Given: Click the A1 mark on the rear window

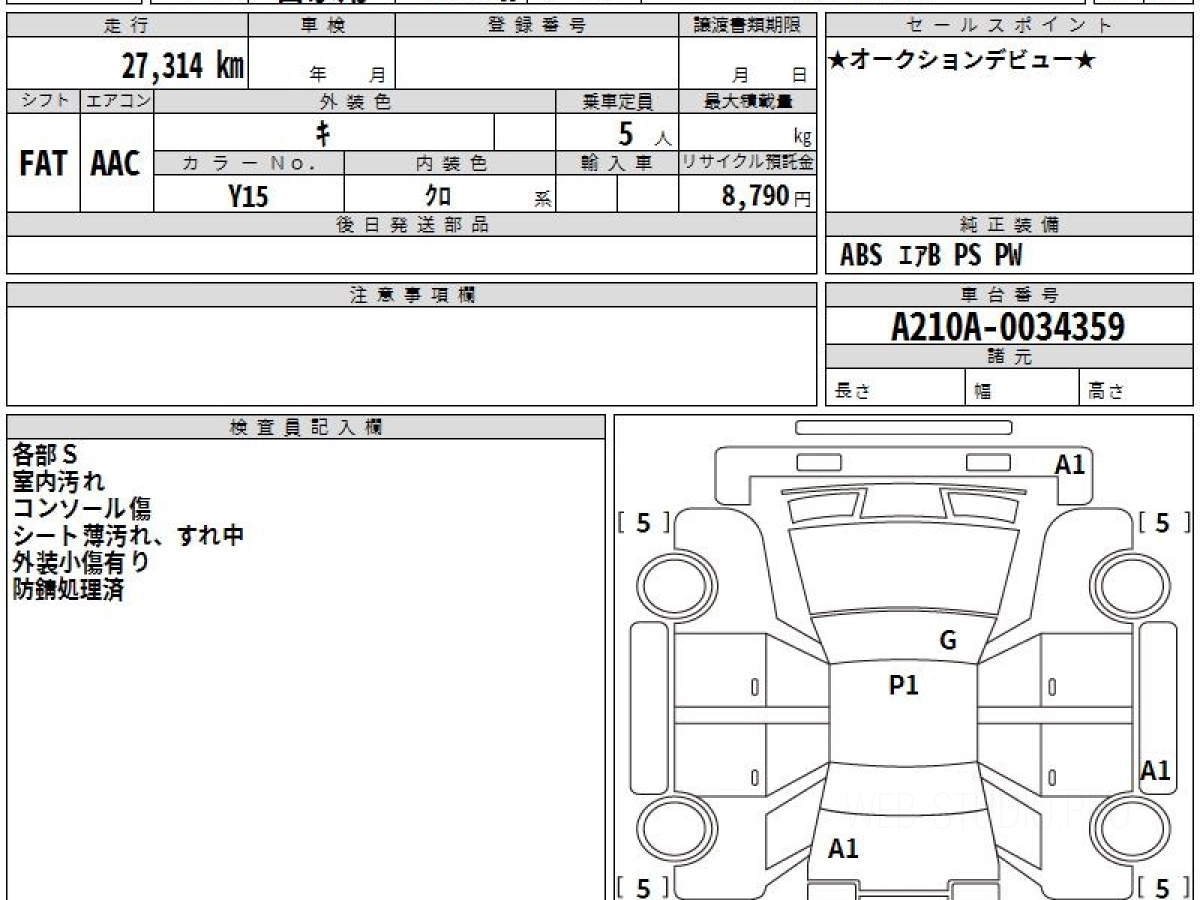Looking at the screenshot, I should [x=844, y=849].
